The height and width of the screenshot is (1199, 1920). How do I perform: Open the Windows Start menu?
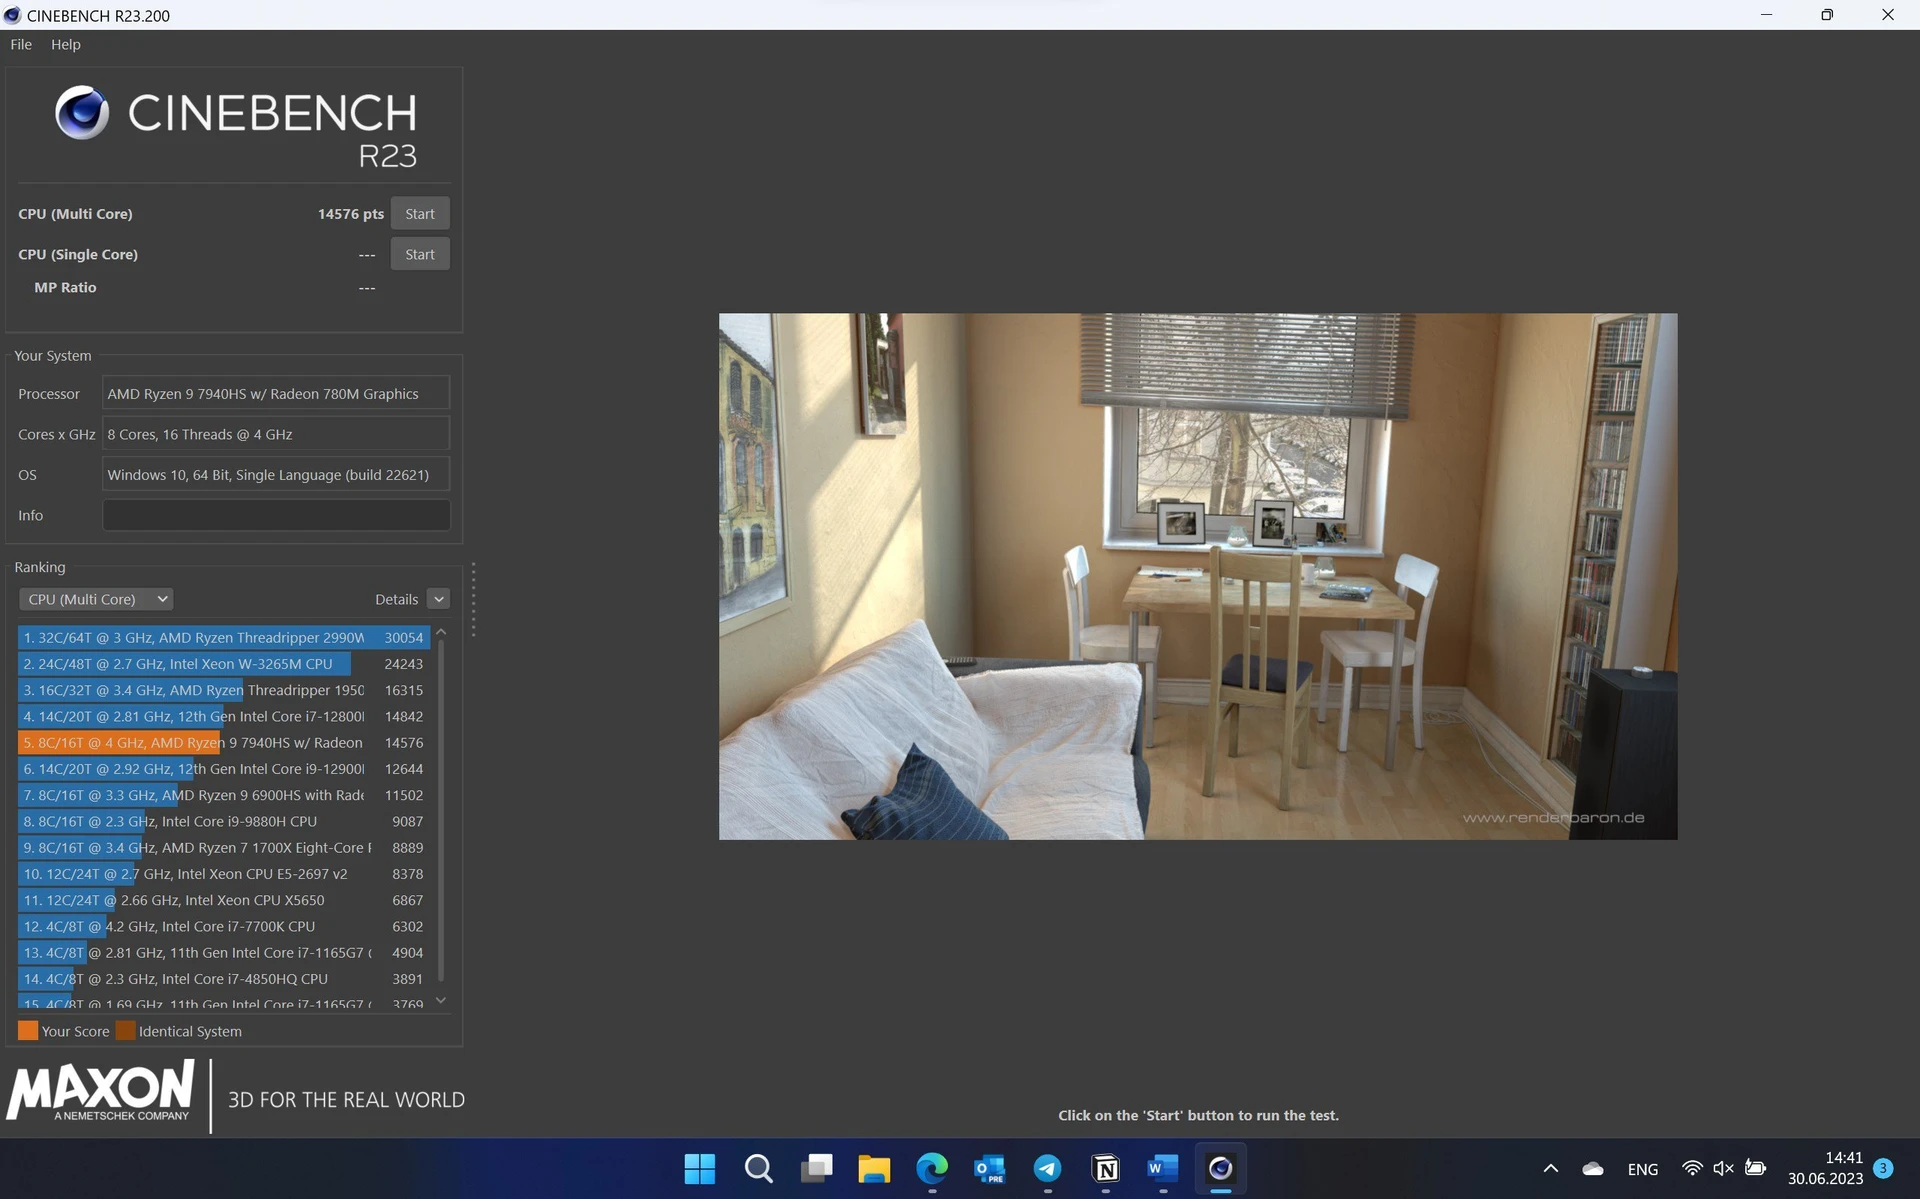click(x=700, y=1168)
